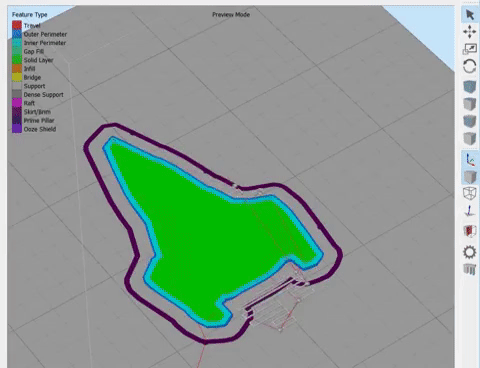Image resolution: width=480 pixels, height=368 pixels.
Task: Click the Dense Support legend label
Action: pyautogui.click(x=43, y=95)
